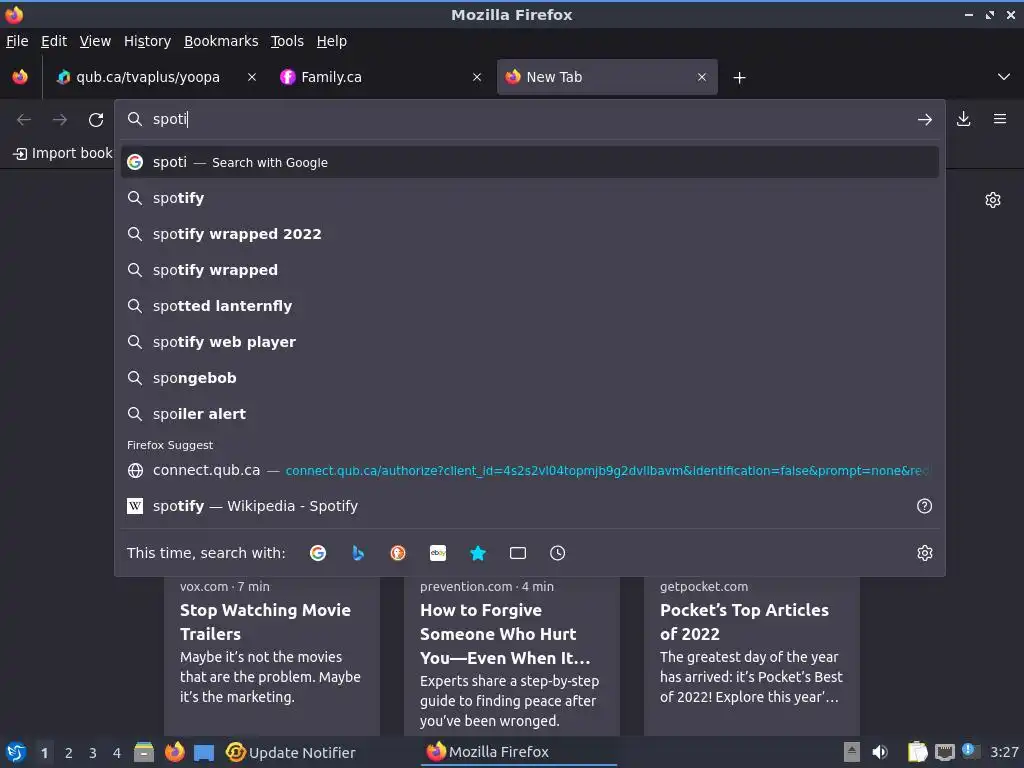
Task: Open the View menu
Action: pos(95,41)
